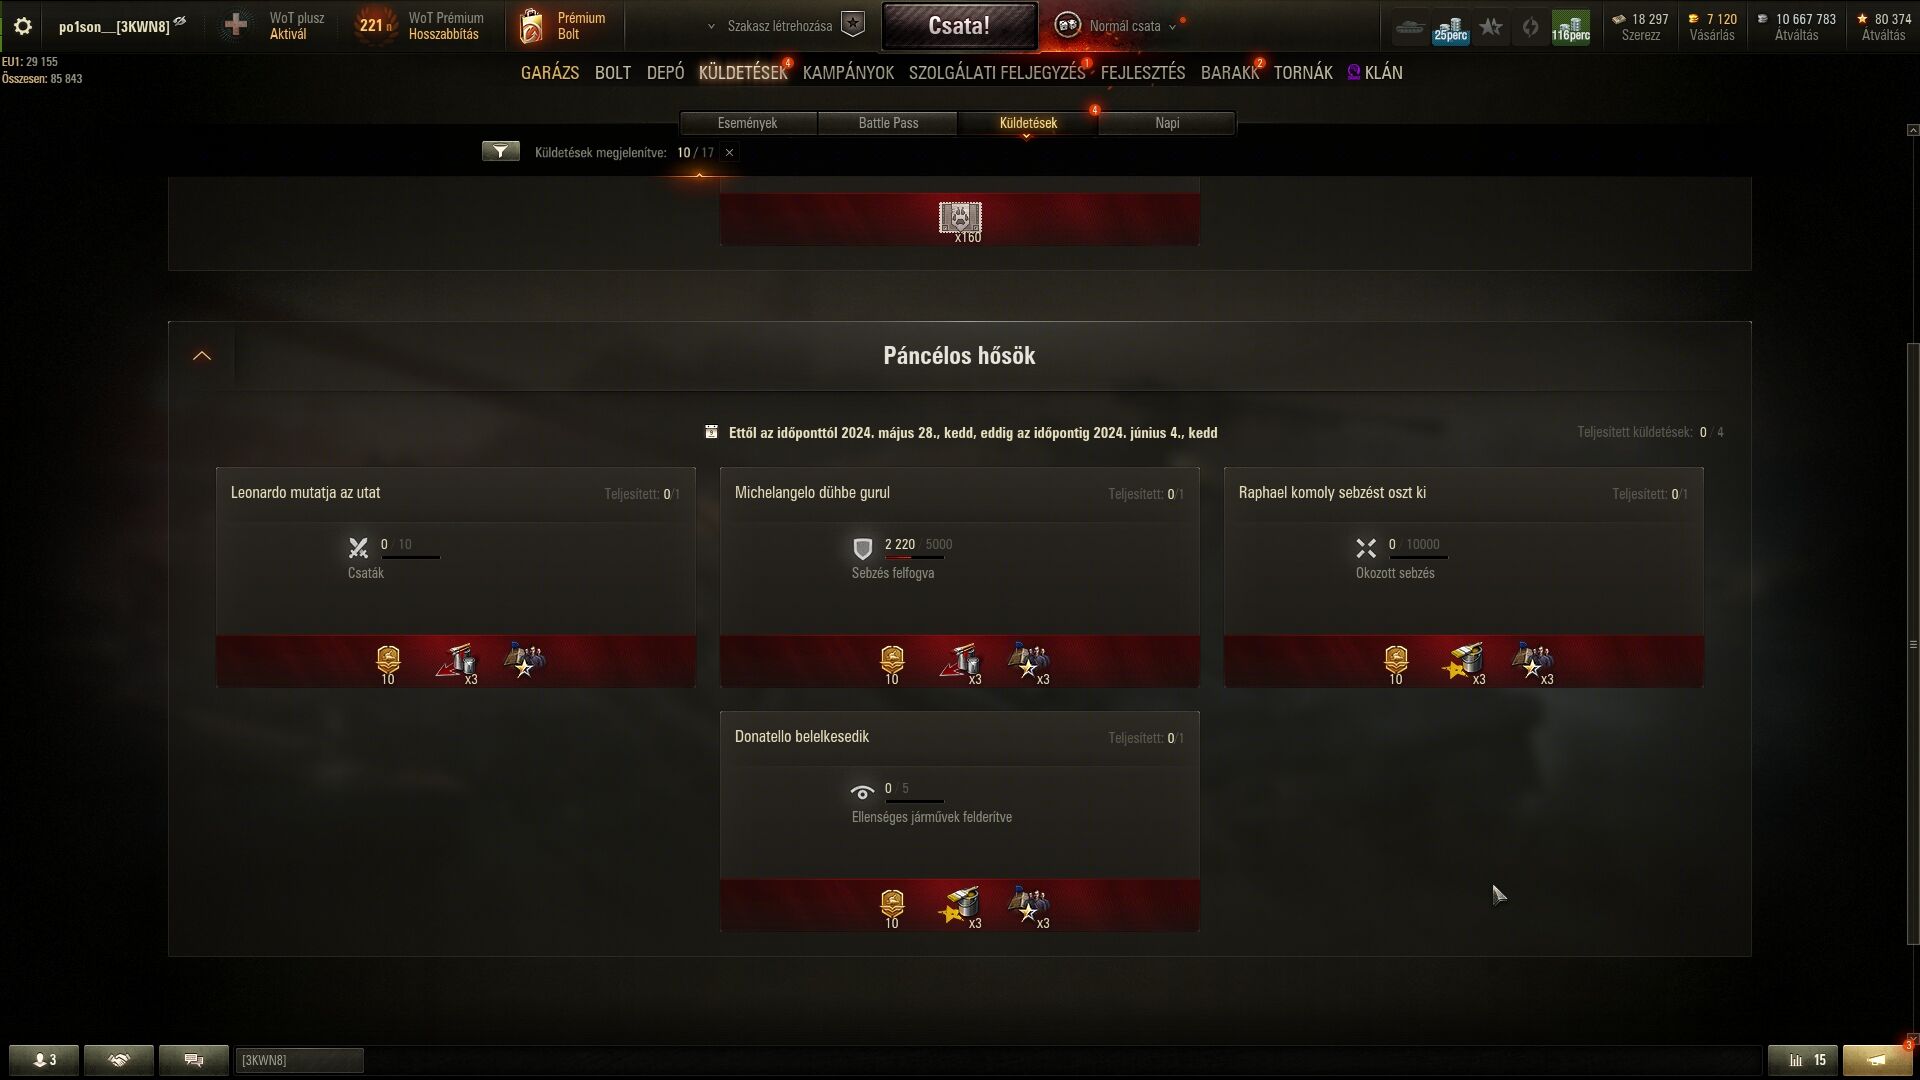Open the Donatello belelkesedik mission card
This screenshot has width=1920, height=1080.
point(960,822)
